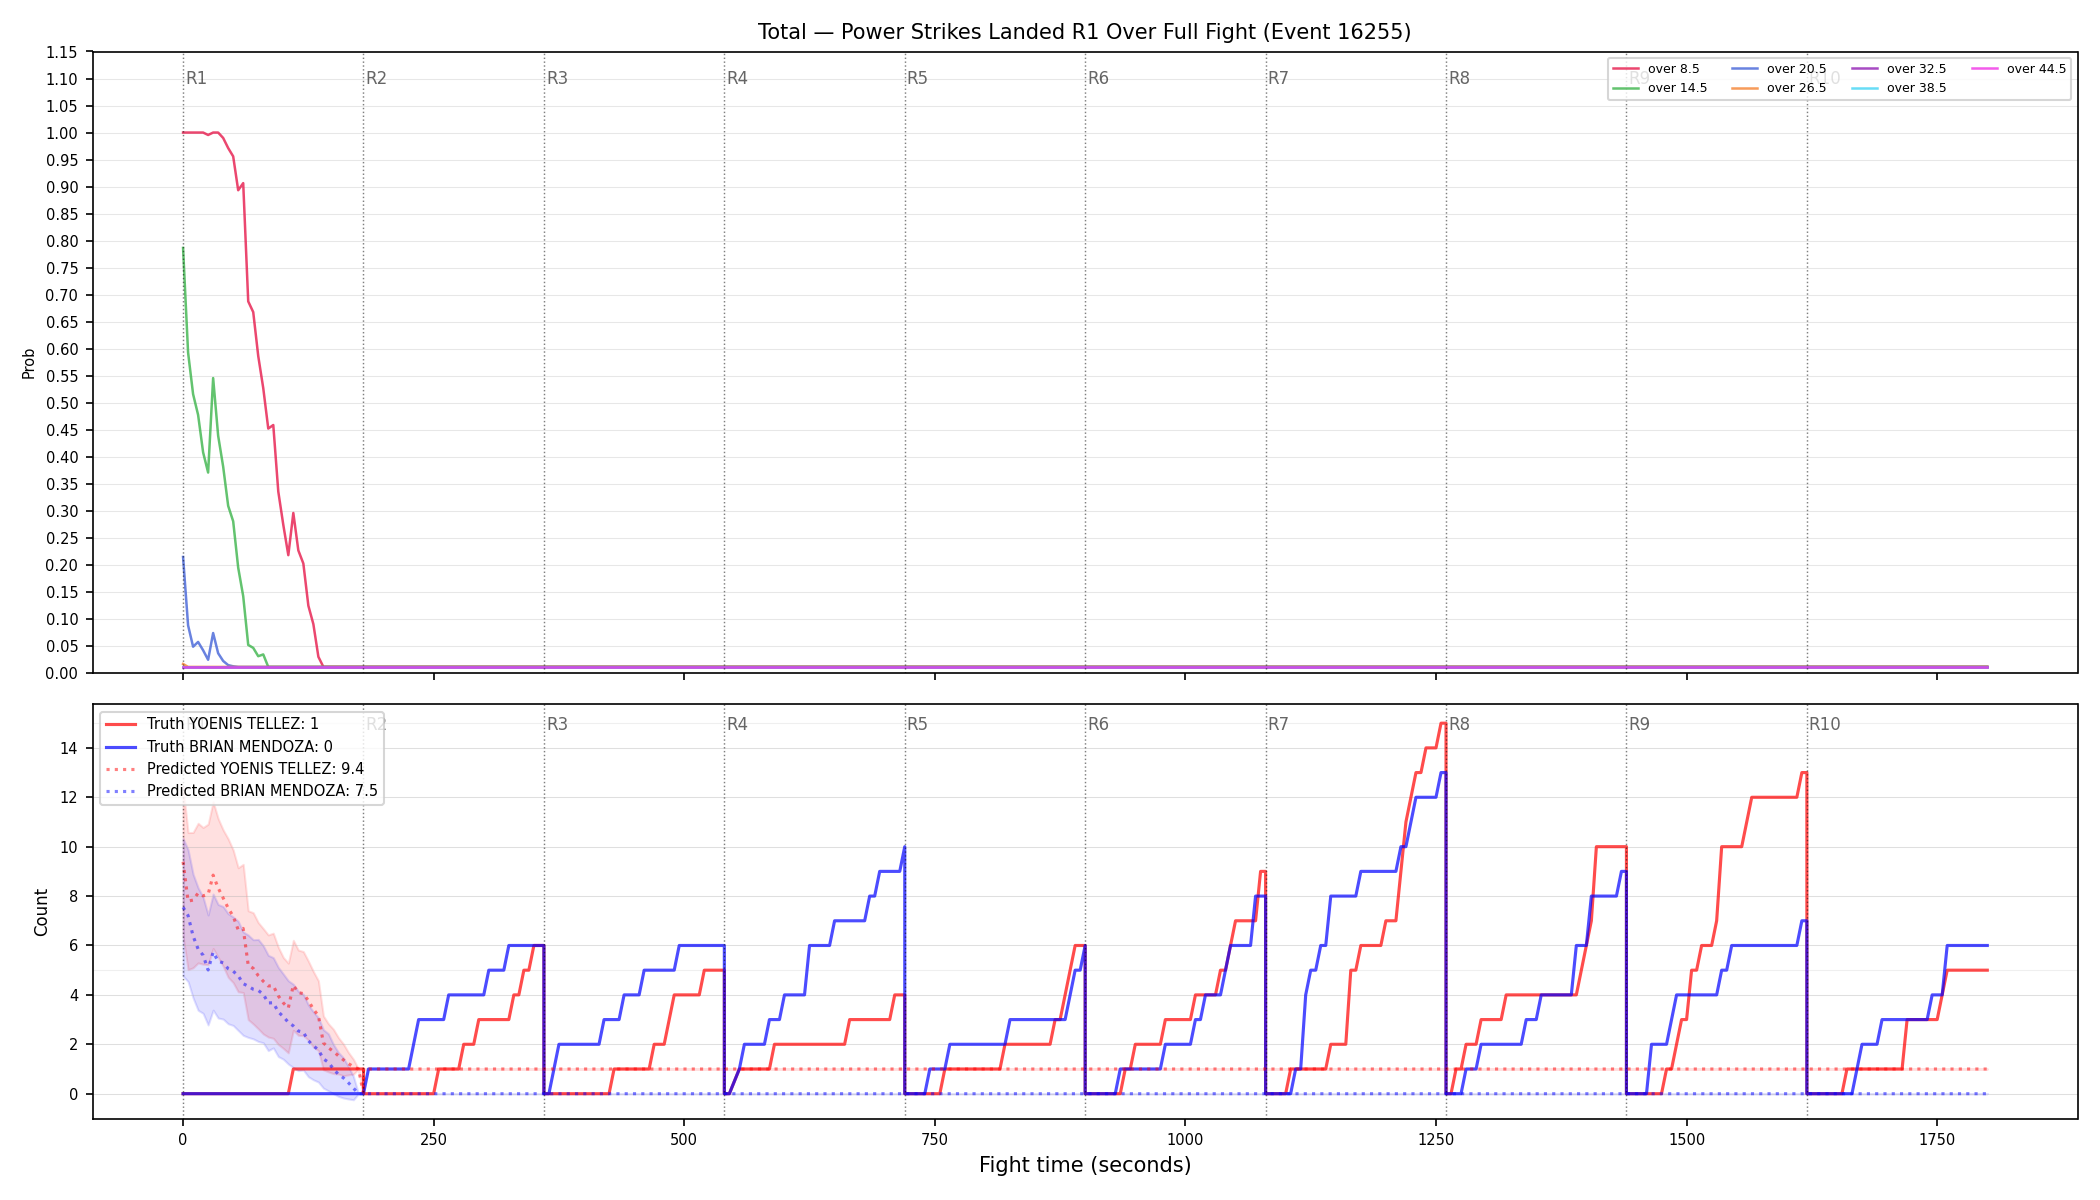This screenshot has width=2100, height=1200.
Task: Click the R6 round marker in the Prob chart
Action: pos(1098,78)
